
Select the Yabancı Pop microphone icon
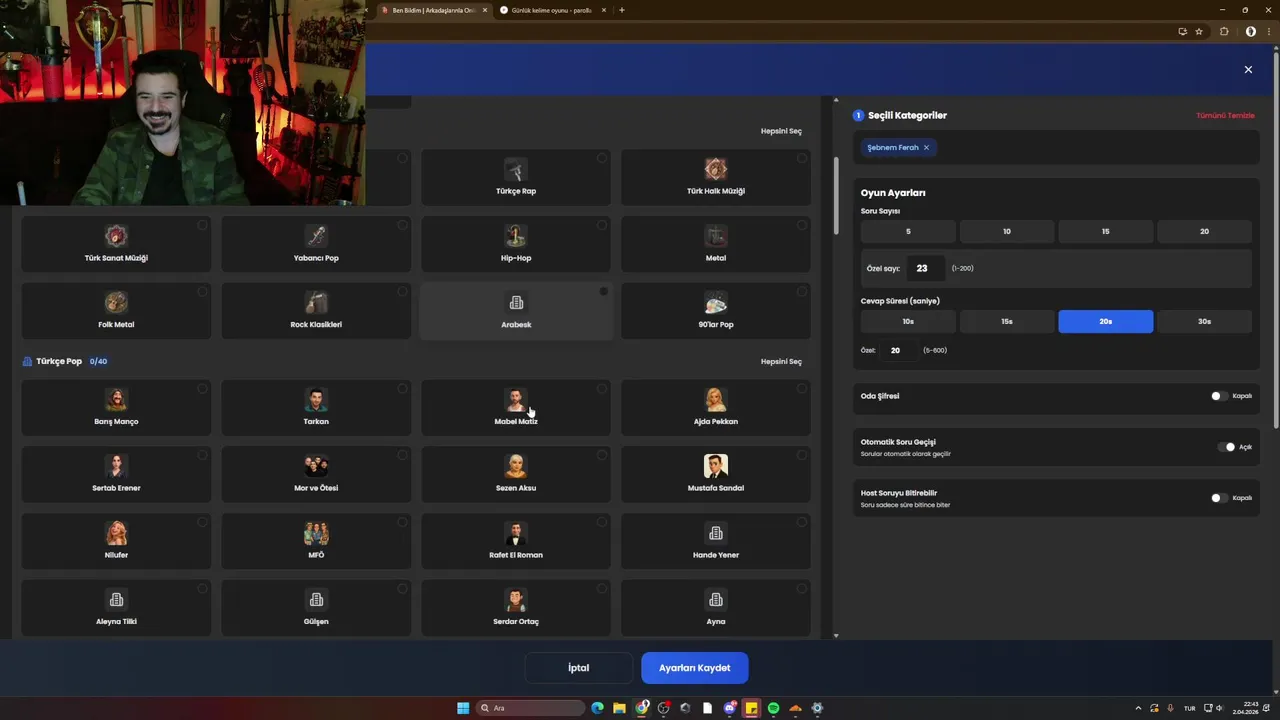316,236
